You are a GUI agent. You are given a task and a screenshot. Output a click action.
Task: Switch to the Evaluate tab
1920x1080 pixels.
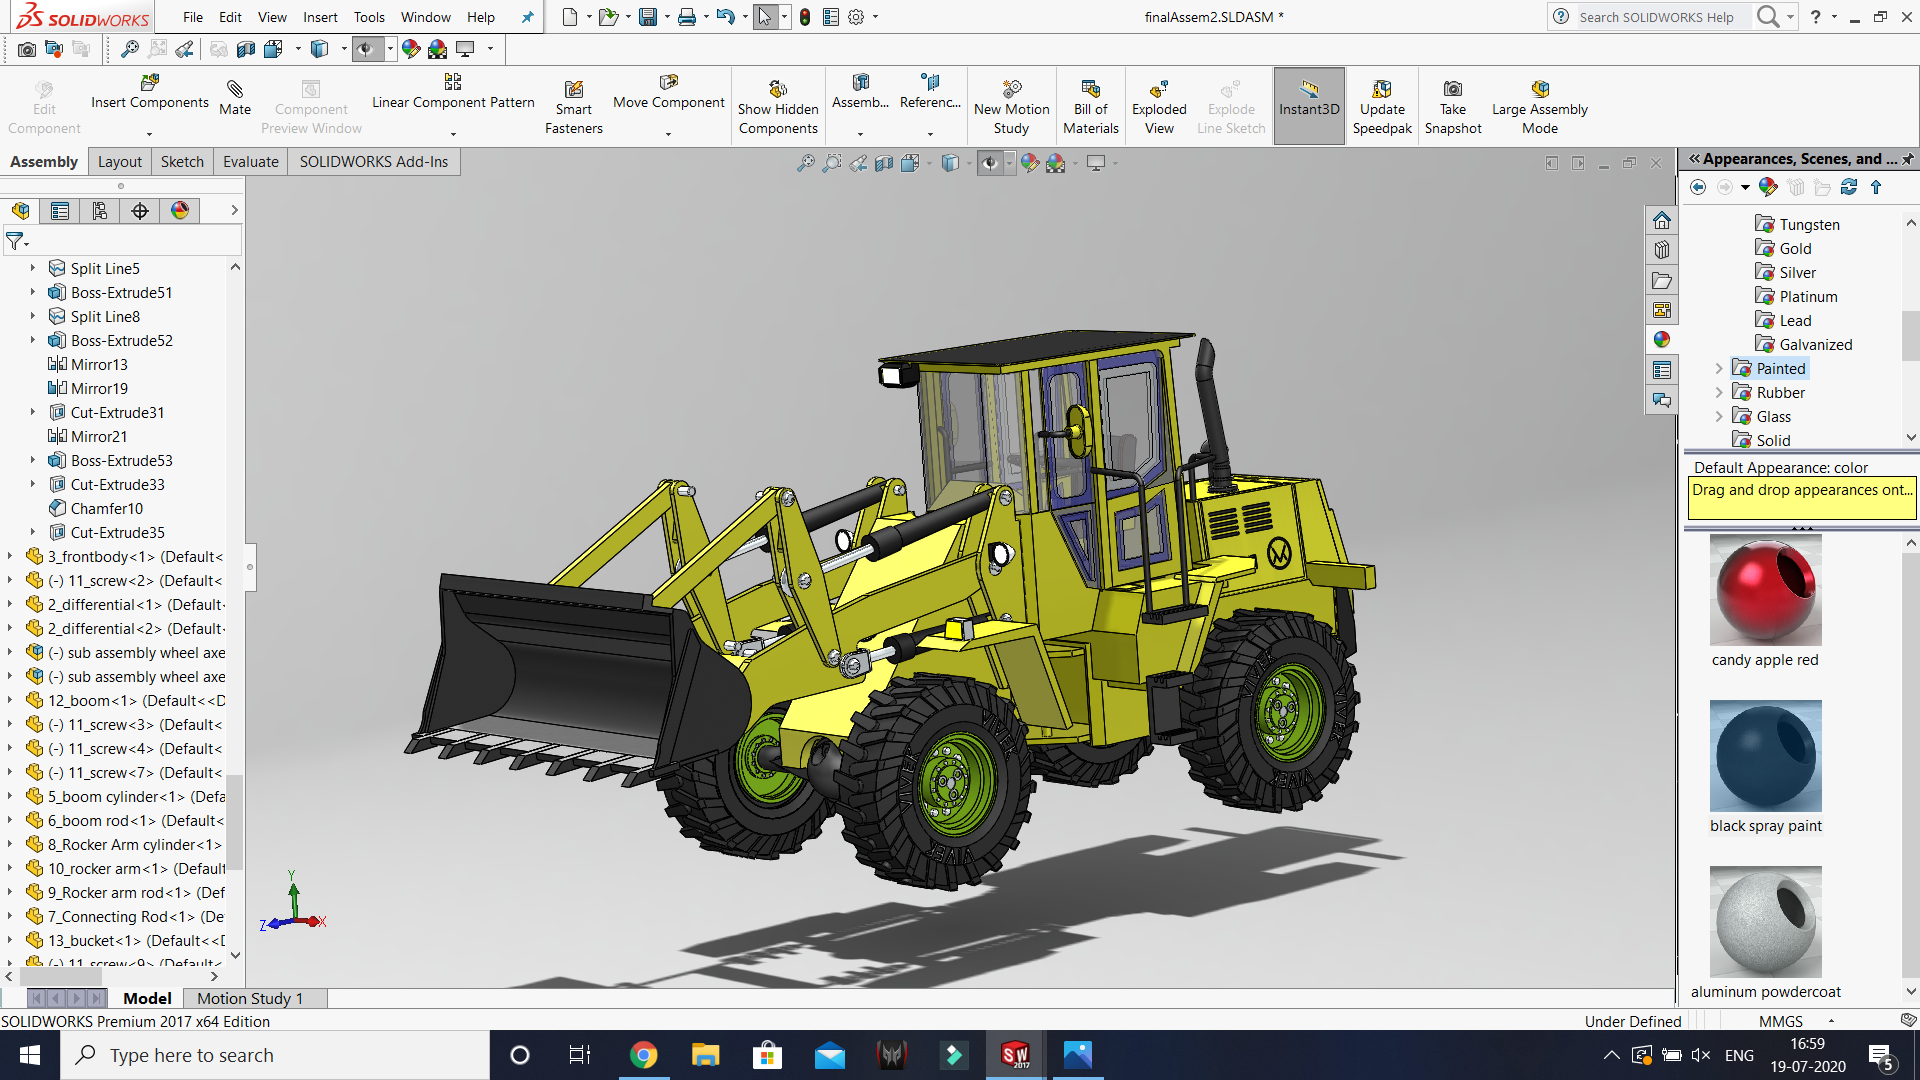pyautogui.click(x=250, y=162)
